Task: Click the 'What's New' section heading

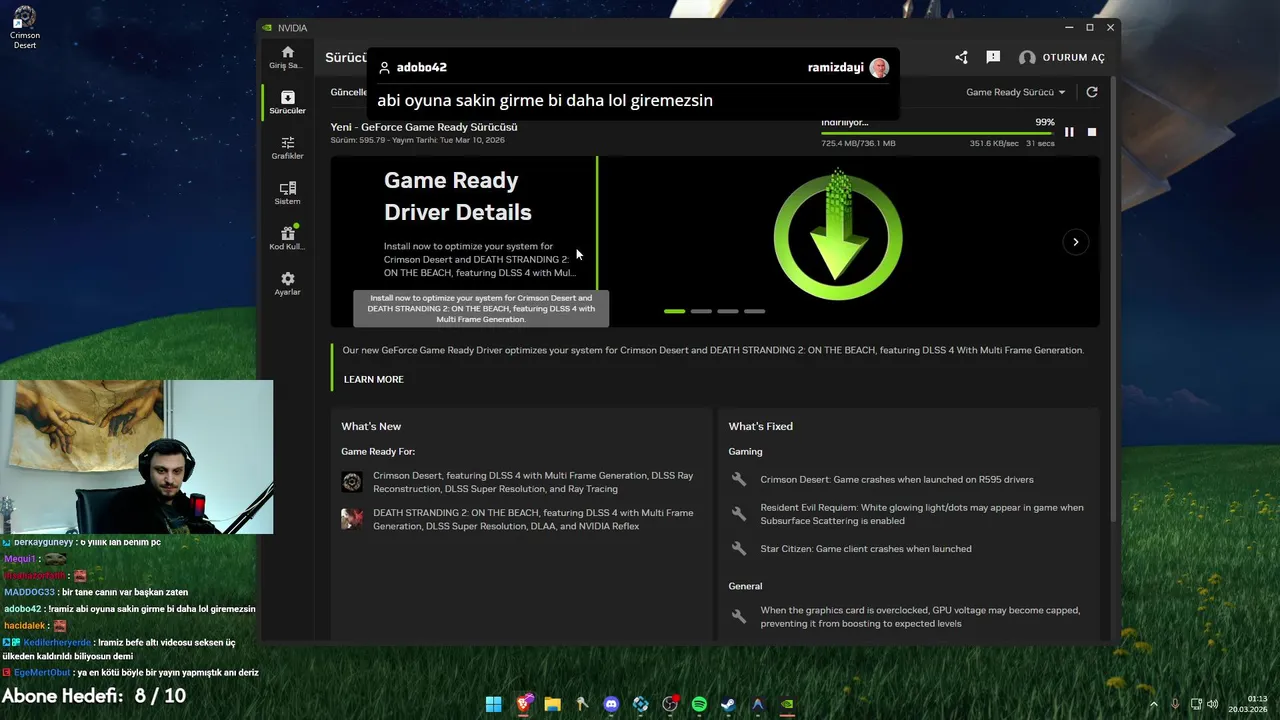Action: (x=371, y=426)
